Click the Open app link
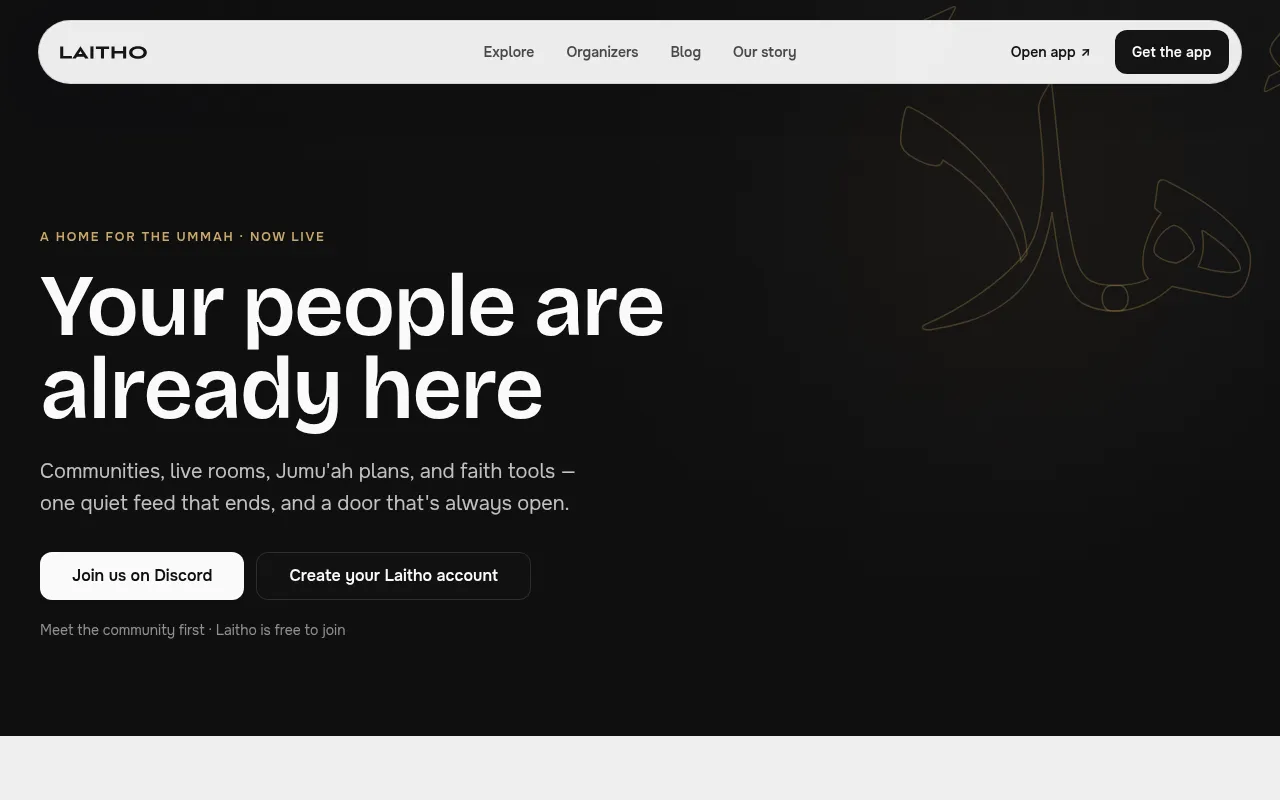 1050,52
